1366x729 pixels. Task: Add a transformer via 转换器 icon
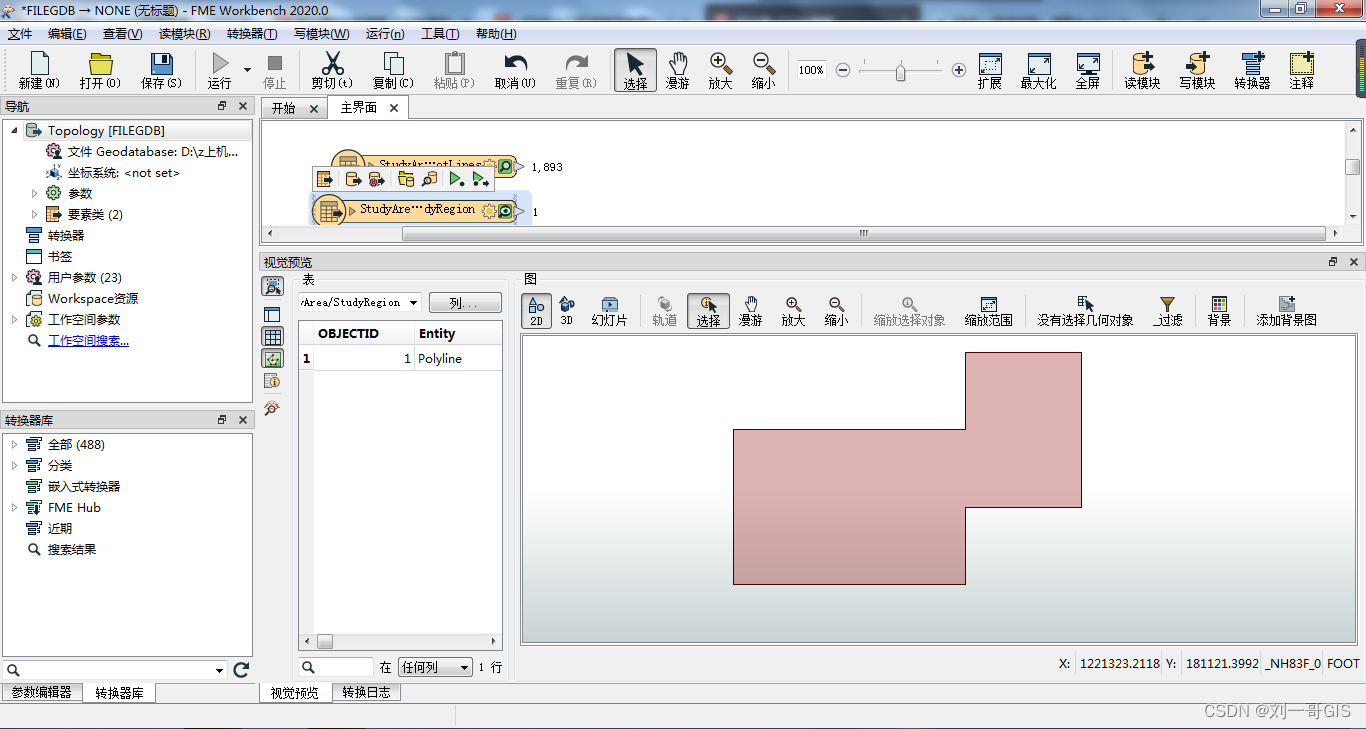1252,71
